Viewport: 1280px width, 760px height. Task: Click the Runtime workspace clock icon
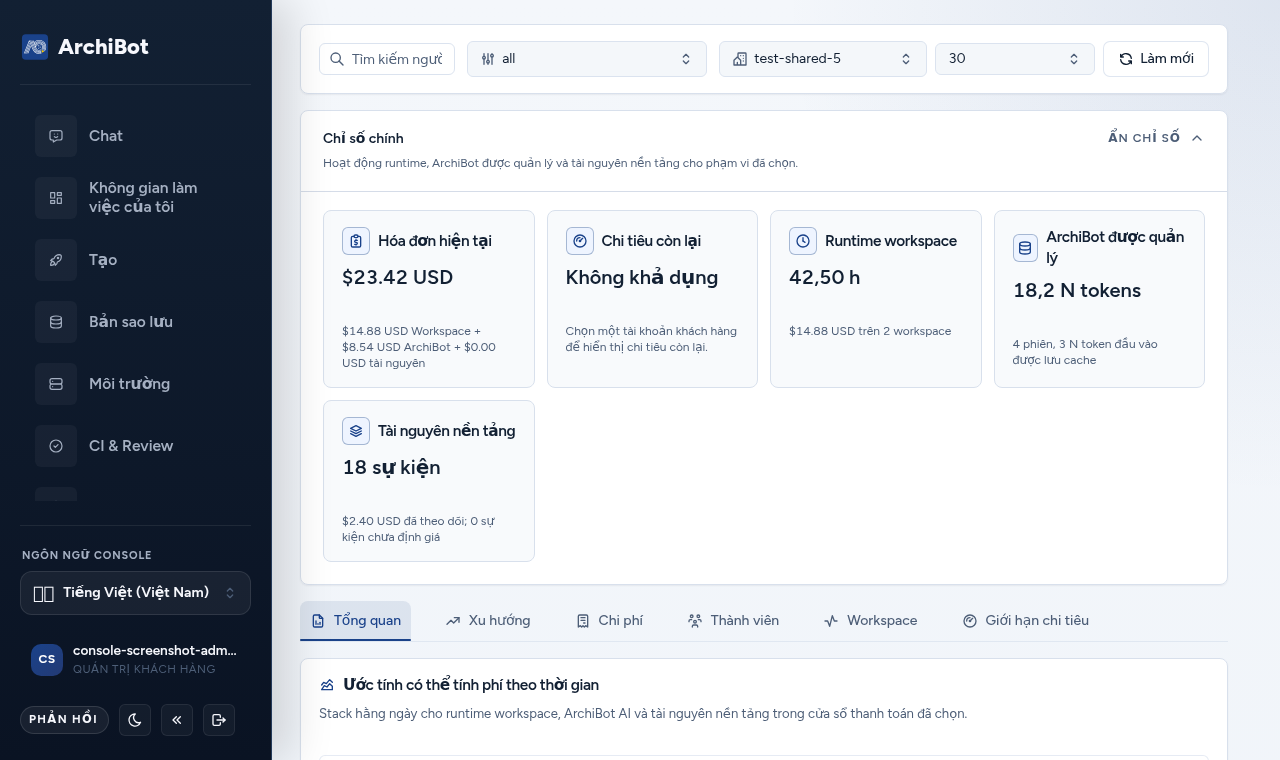point(803,241)
